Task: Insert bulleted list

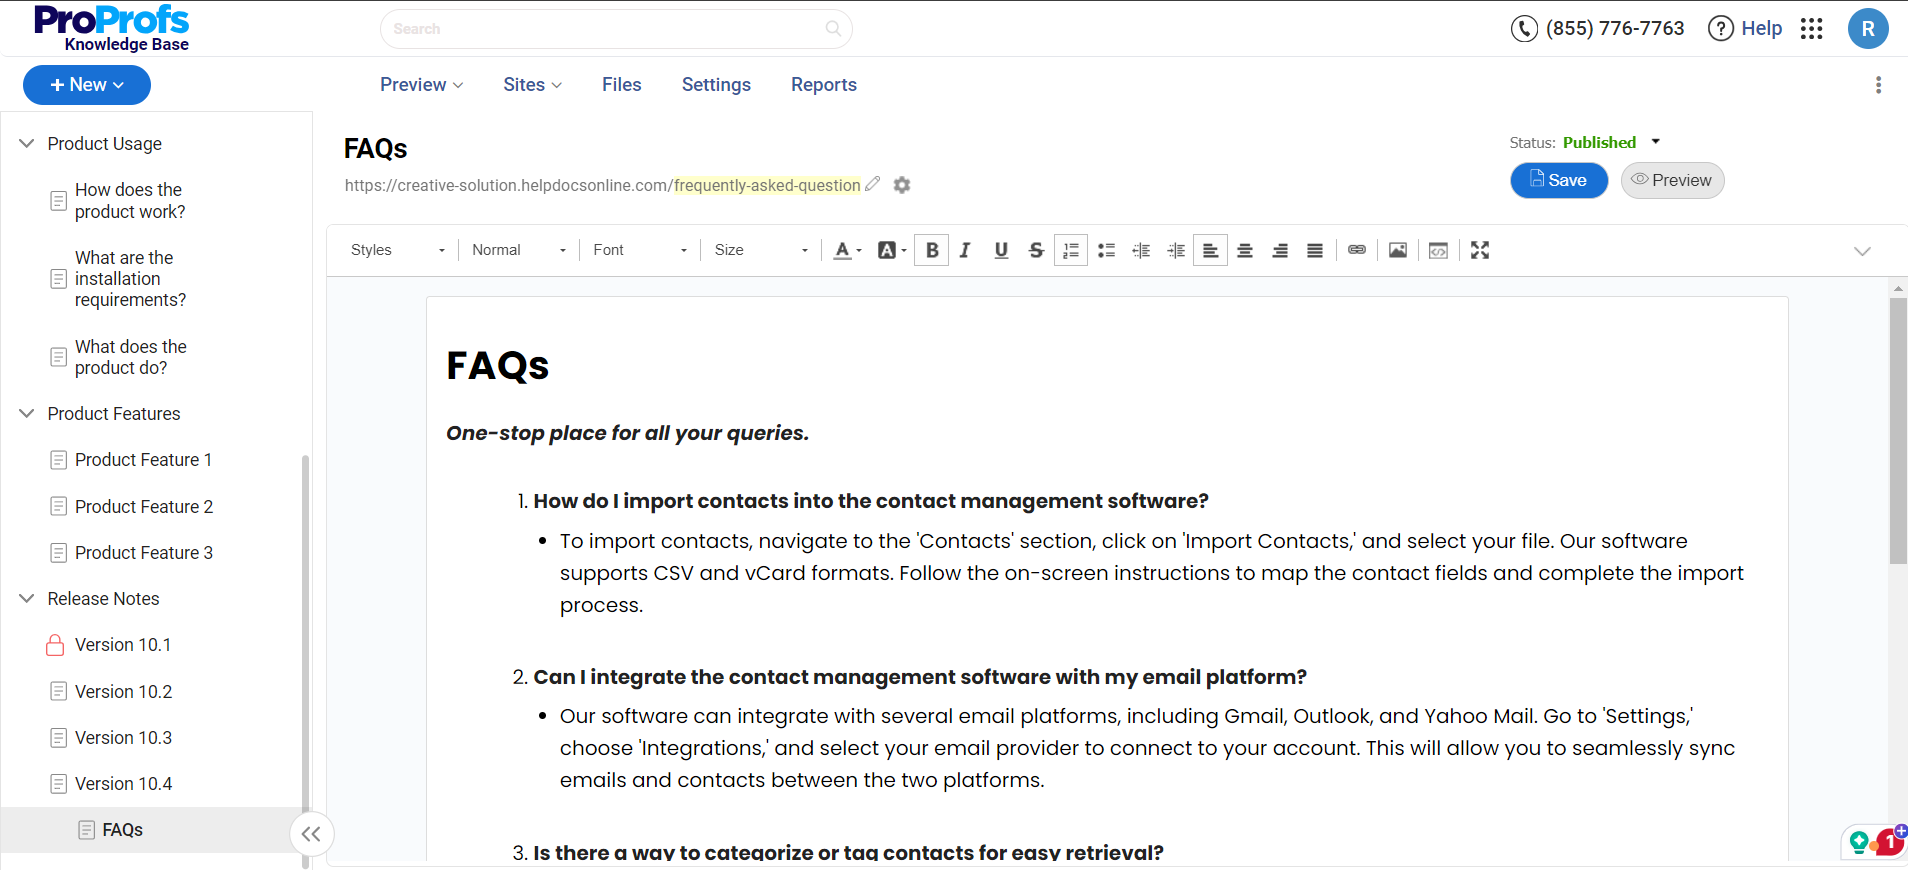Action: click(x=1106, y=250)
